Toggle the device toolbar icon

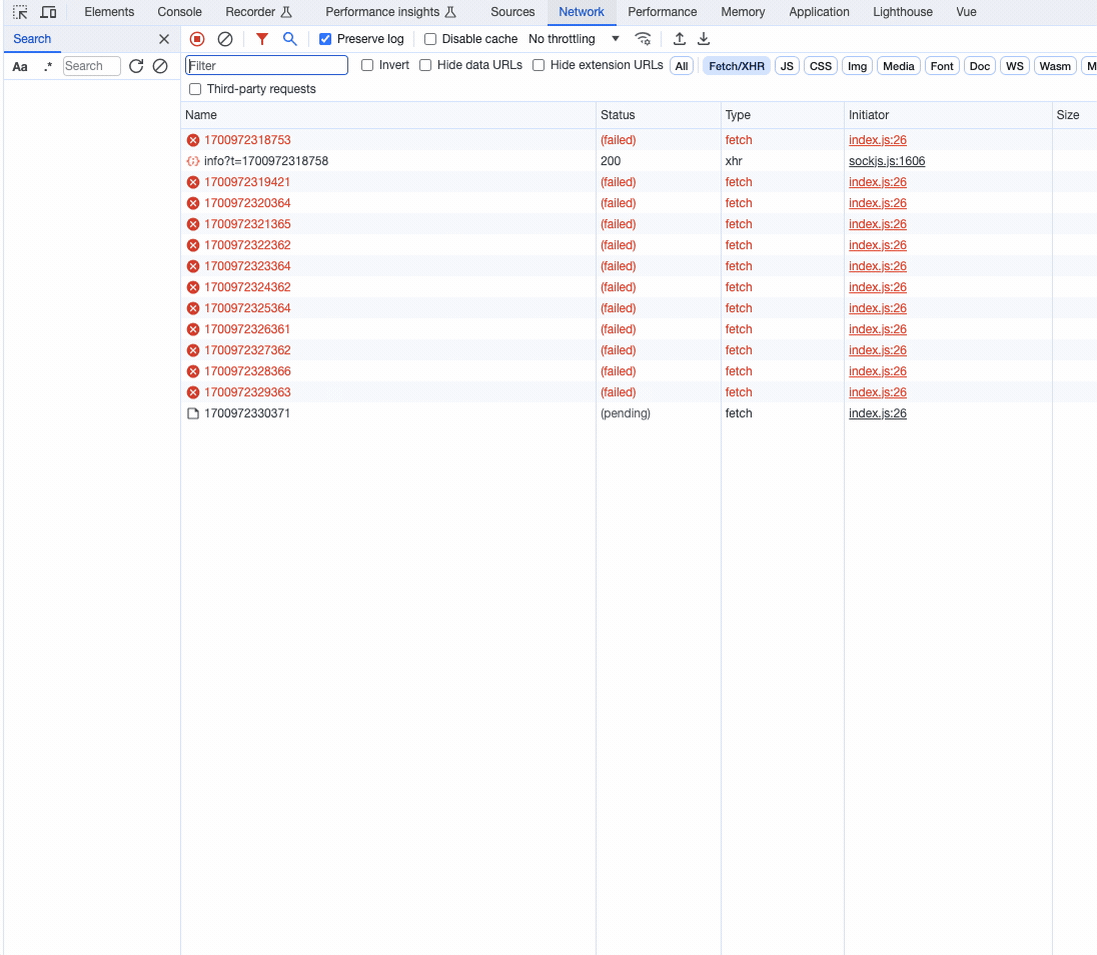pos(48,12)
